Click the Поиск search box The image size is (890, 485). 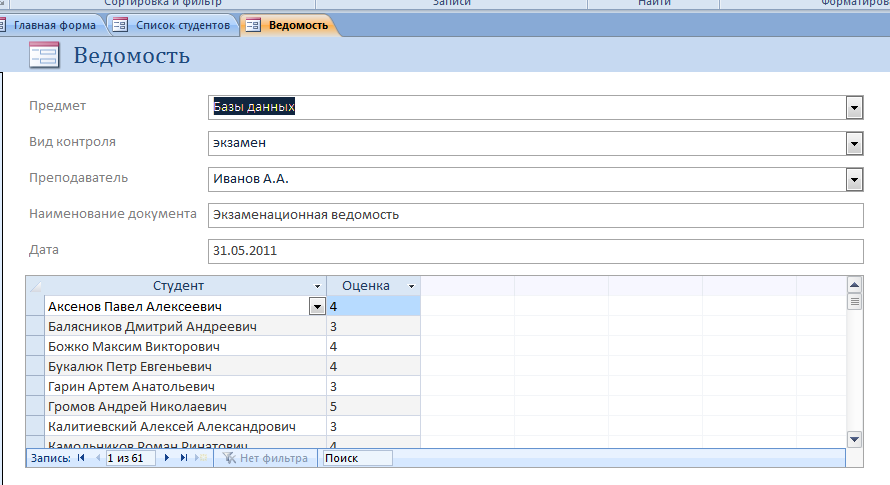click(x=358, y=458)
